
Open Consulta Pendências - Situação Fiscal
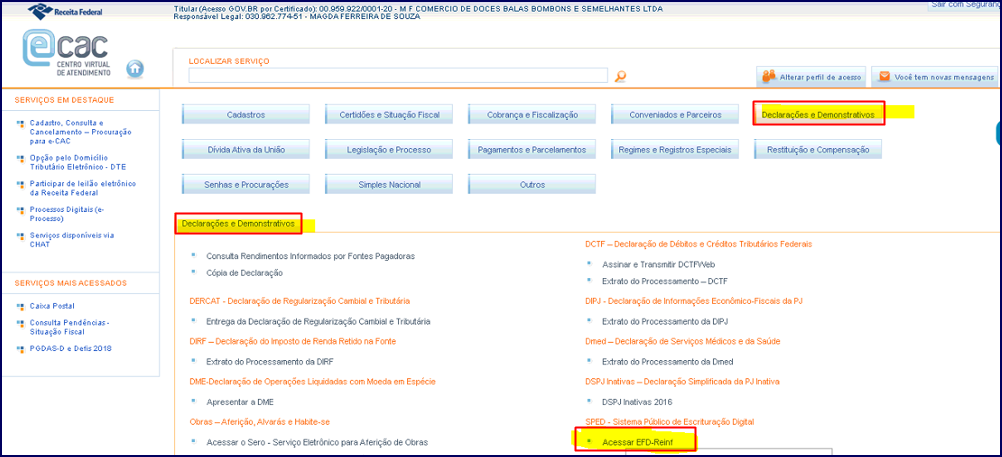point(69,328)
